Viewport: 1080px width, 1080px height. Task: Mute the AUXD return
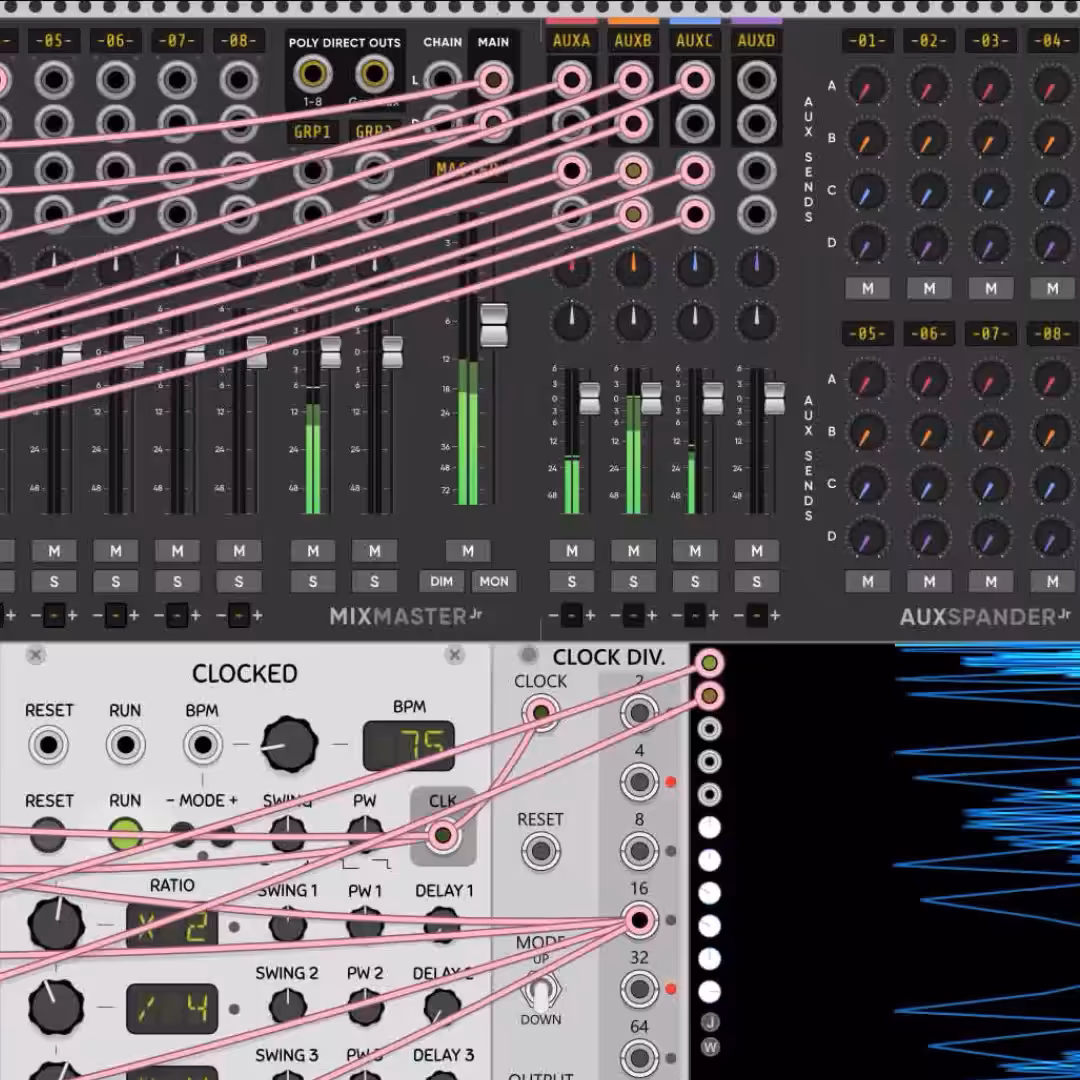[x=756, y=551]
